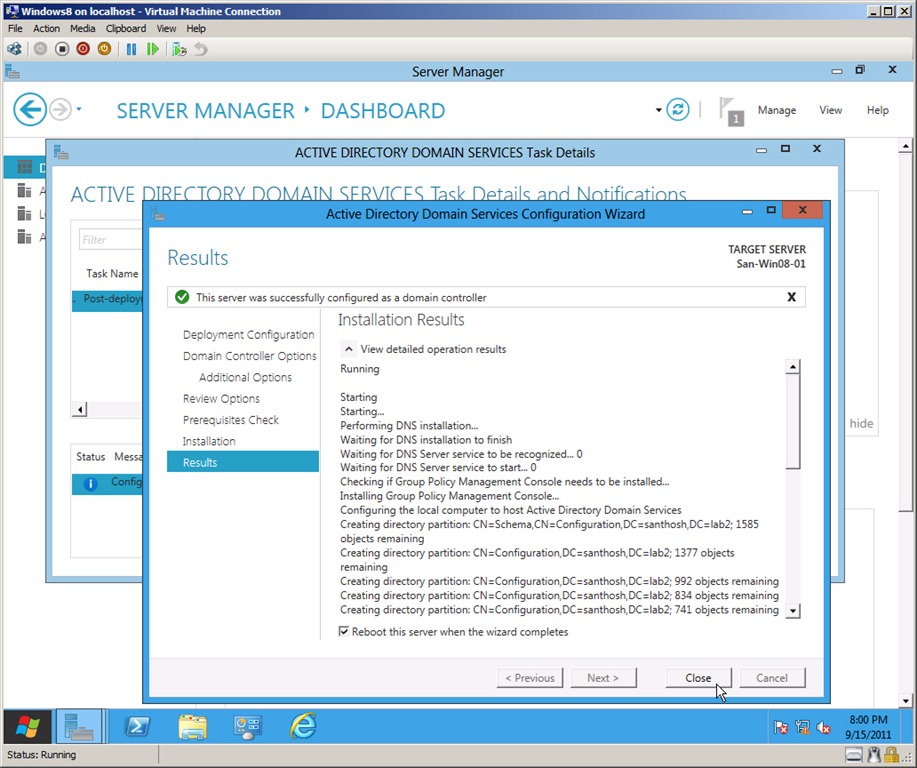Select Installation step
Image resolution: width=917 pixels, height=768 pixels.
(209, 441)
